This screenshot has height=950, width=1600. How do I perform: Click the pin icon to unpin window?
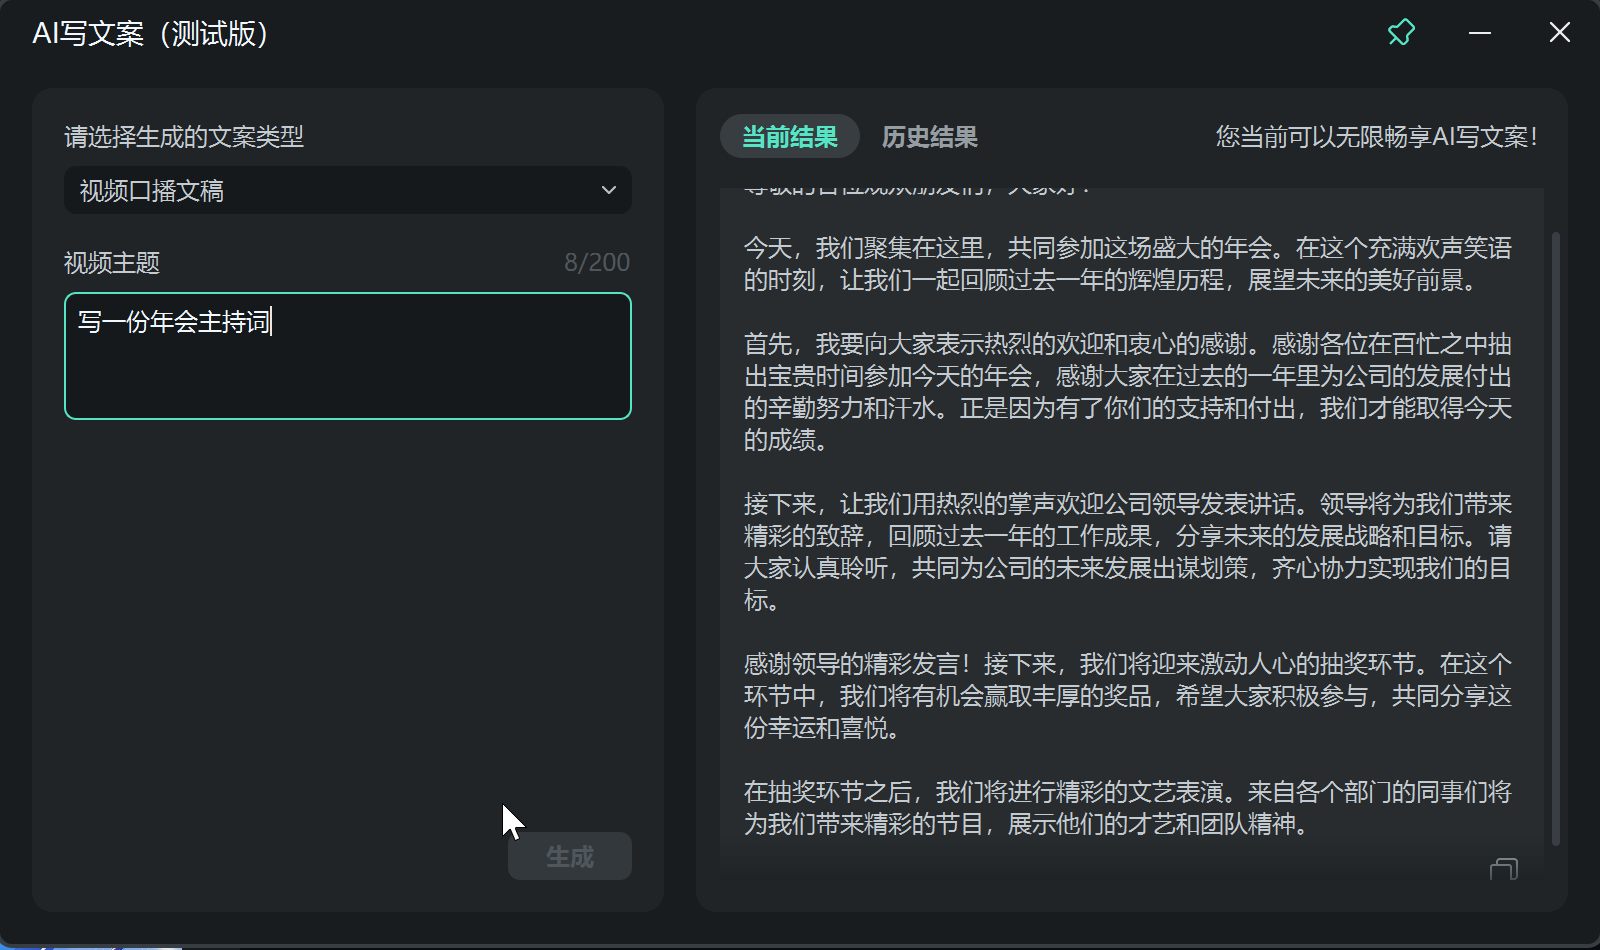point(1400,32)
